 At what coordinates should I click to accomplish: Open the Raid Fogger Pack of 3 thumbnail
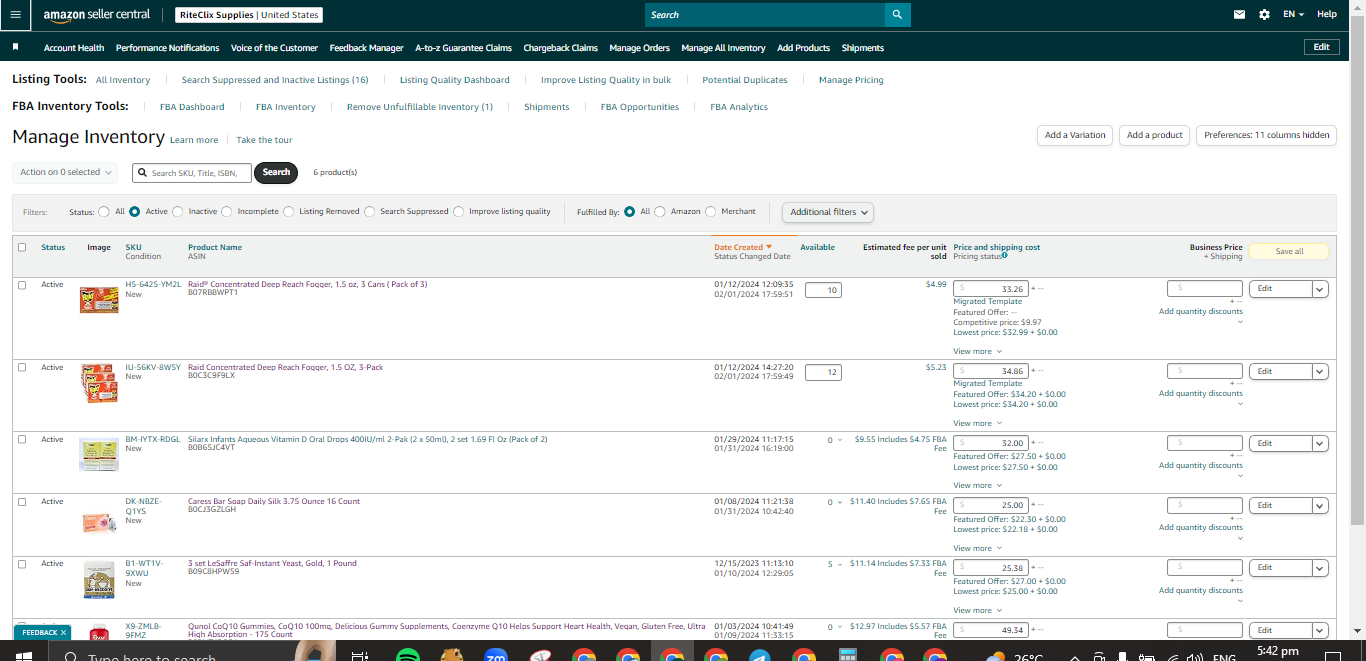pos(99,299)
